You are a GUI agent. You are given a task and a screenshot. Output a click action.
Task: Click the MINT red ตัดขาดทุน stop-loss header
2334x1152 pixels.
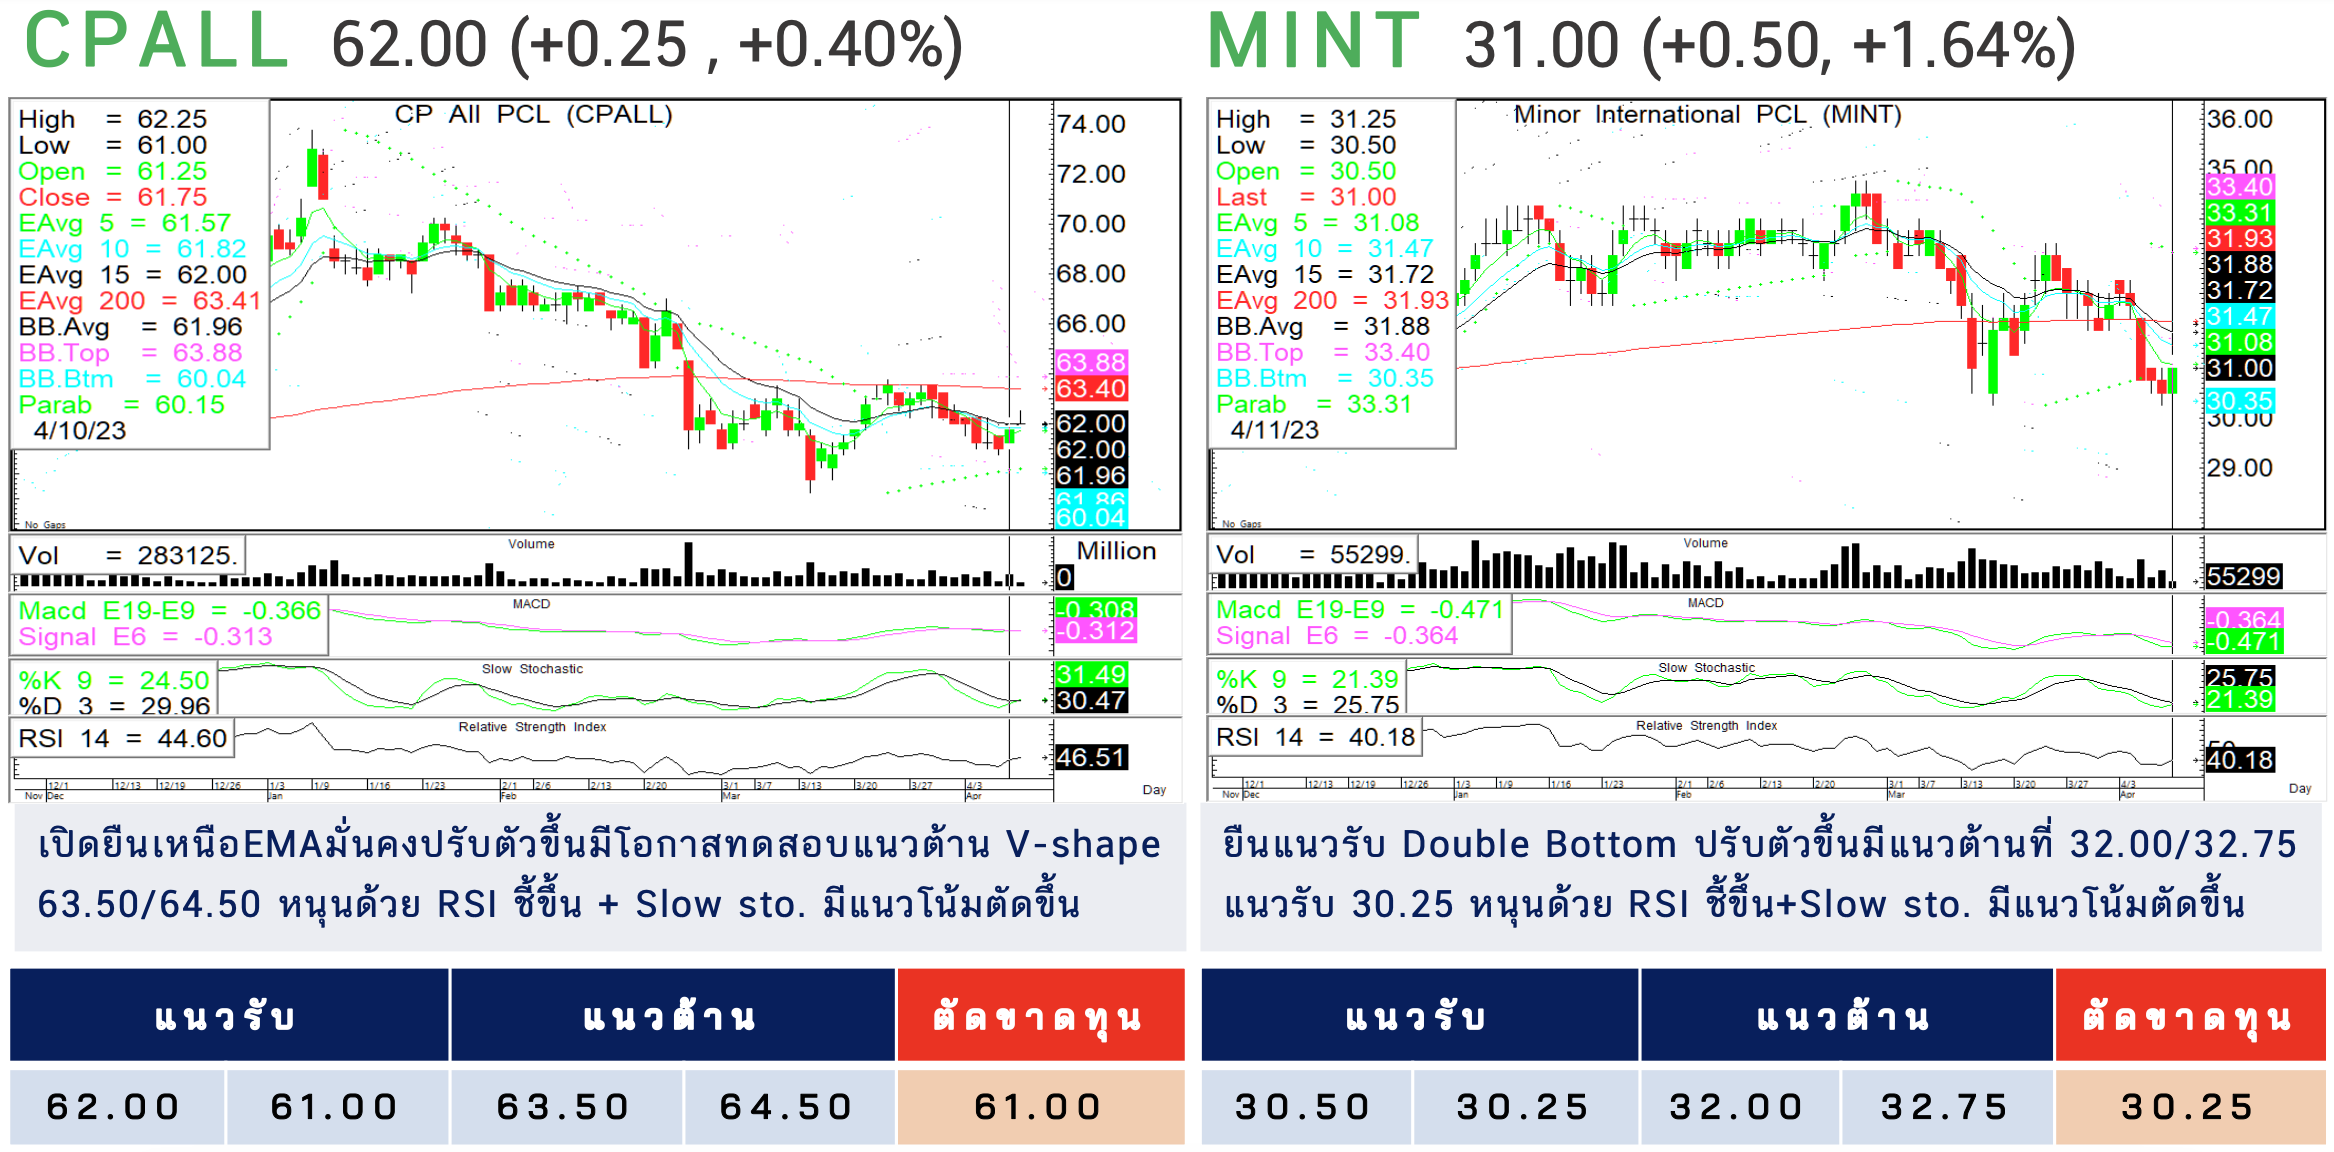pyautogui.click(x=2190, y=1016)
